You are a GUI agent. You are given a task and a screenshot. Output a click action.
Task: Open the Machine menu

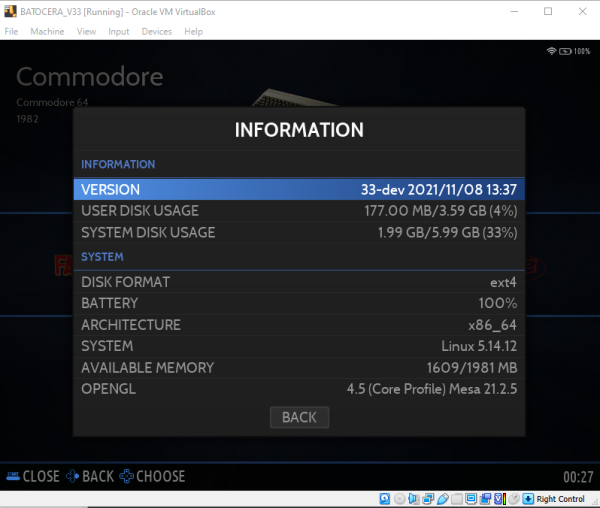[x=47, y=31]
